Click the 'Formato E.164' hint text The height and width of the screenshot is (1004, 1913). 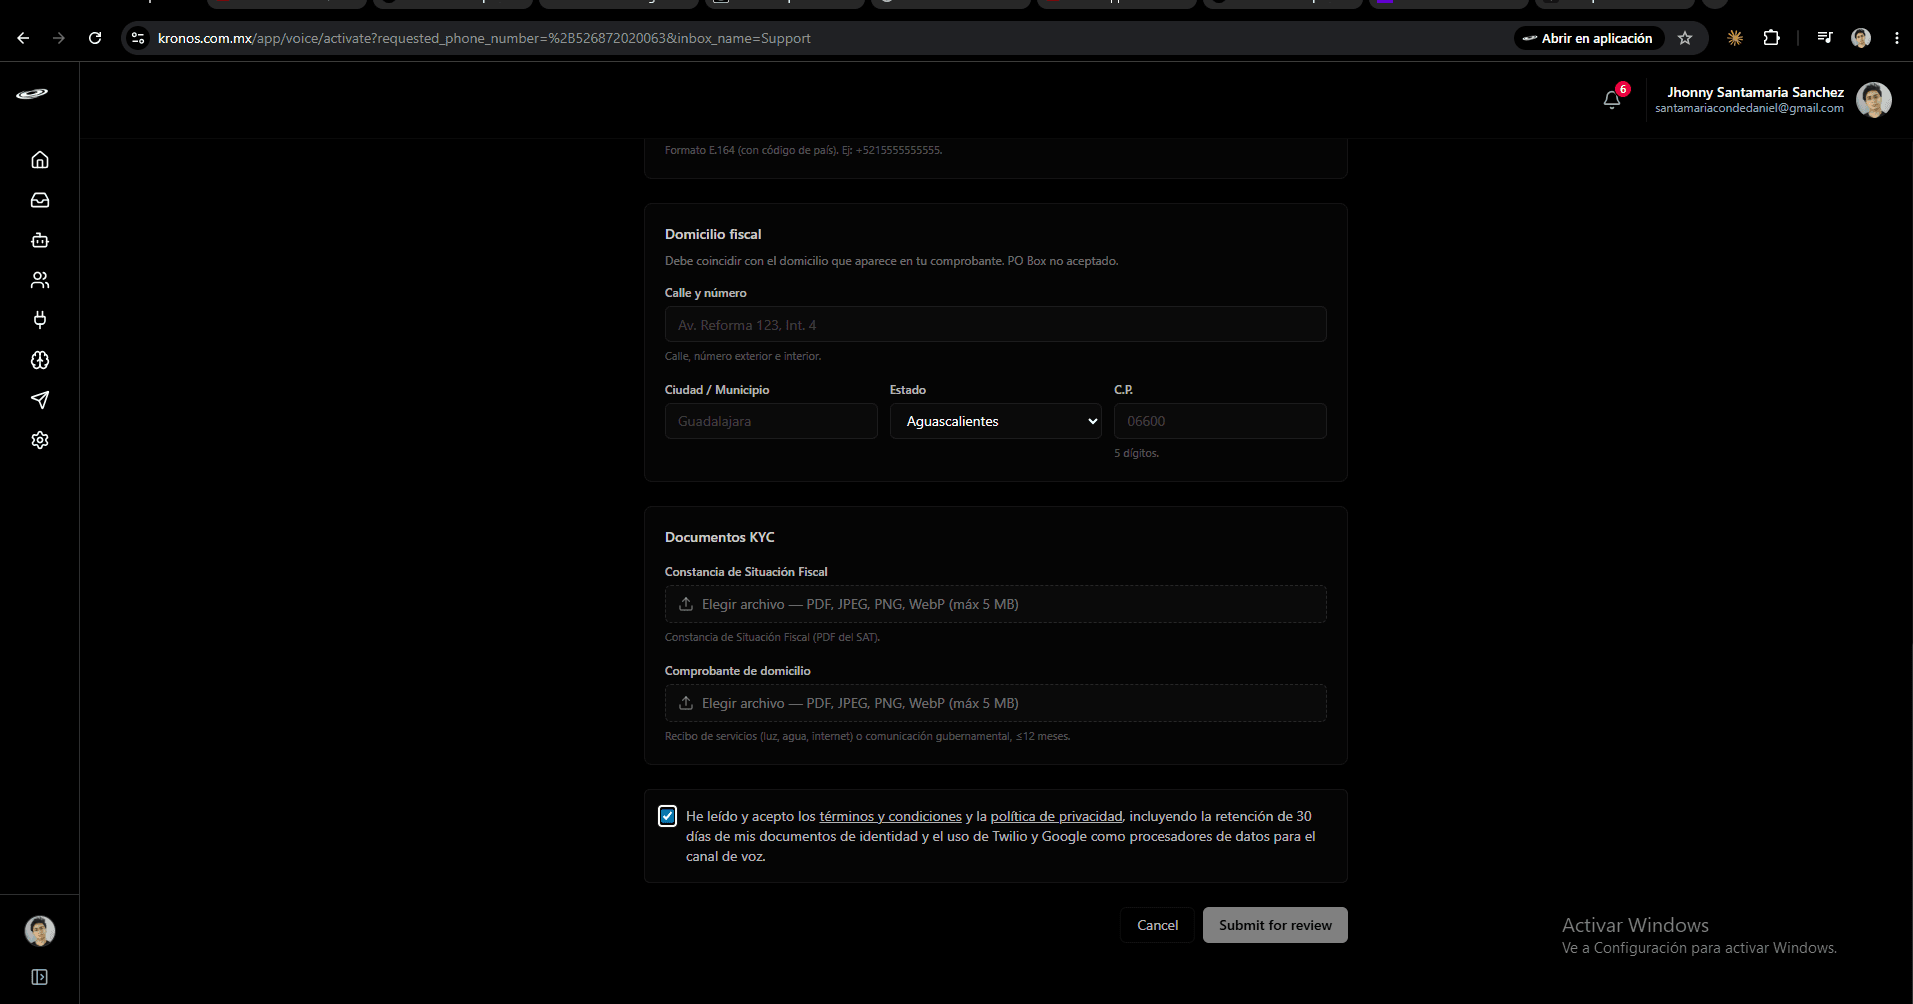click(803, 150)
